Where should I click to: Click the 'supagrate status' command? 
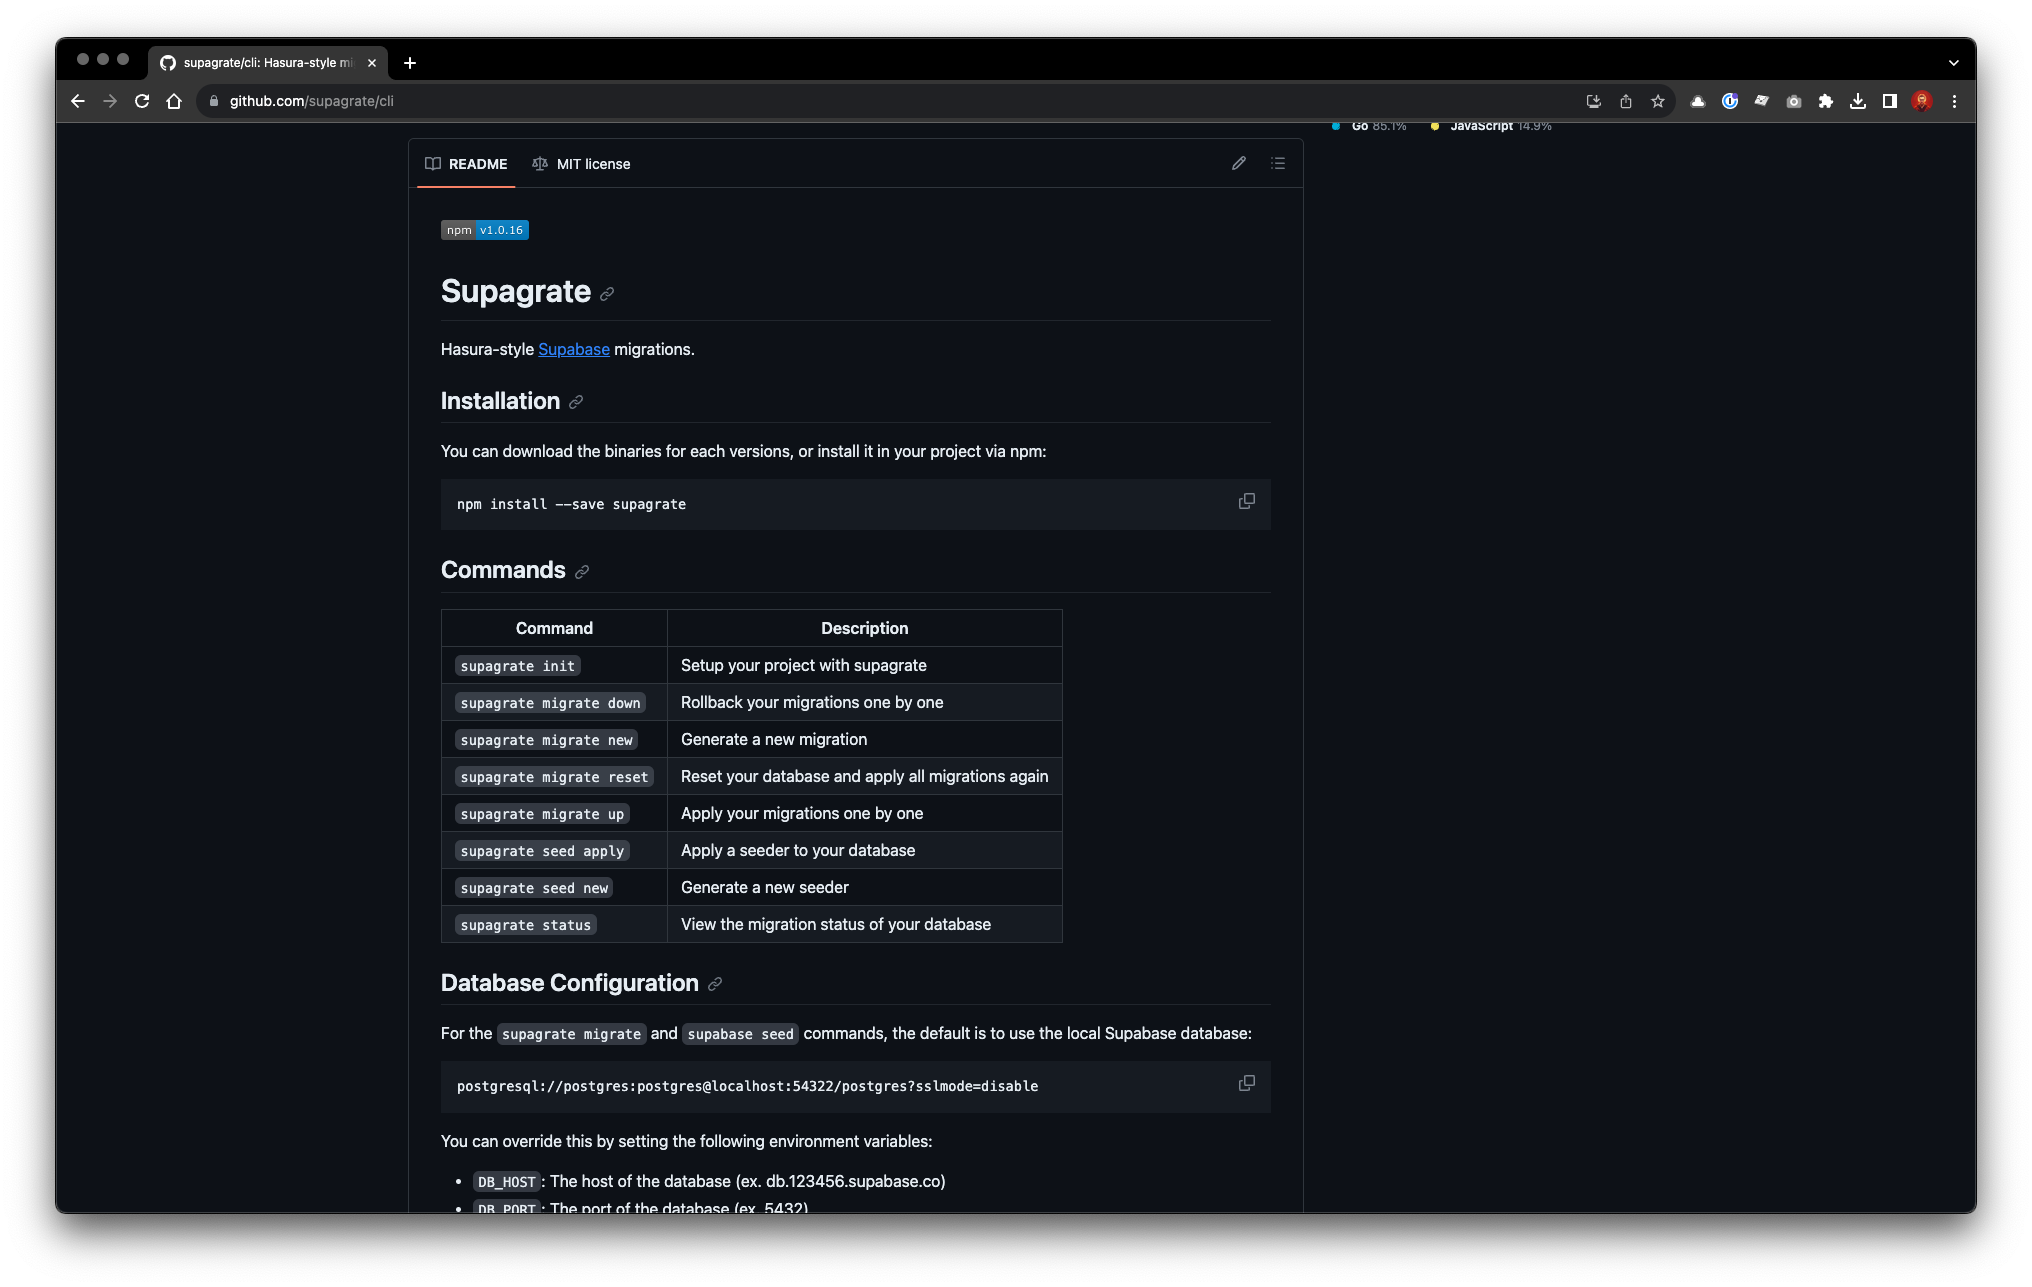[526, 925]
